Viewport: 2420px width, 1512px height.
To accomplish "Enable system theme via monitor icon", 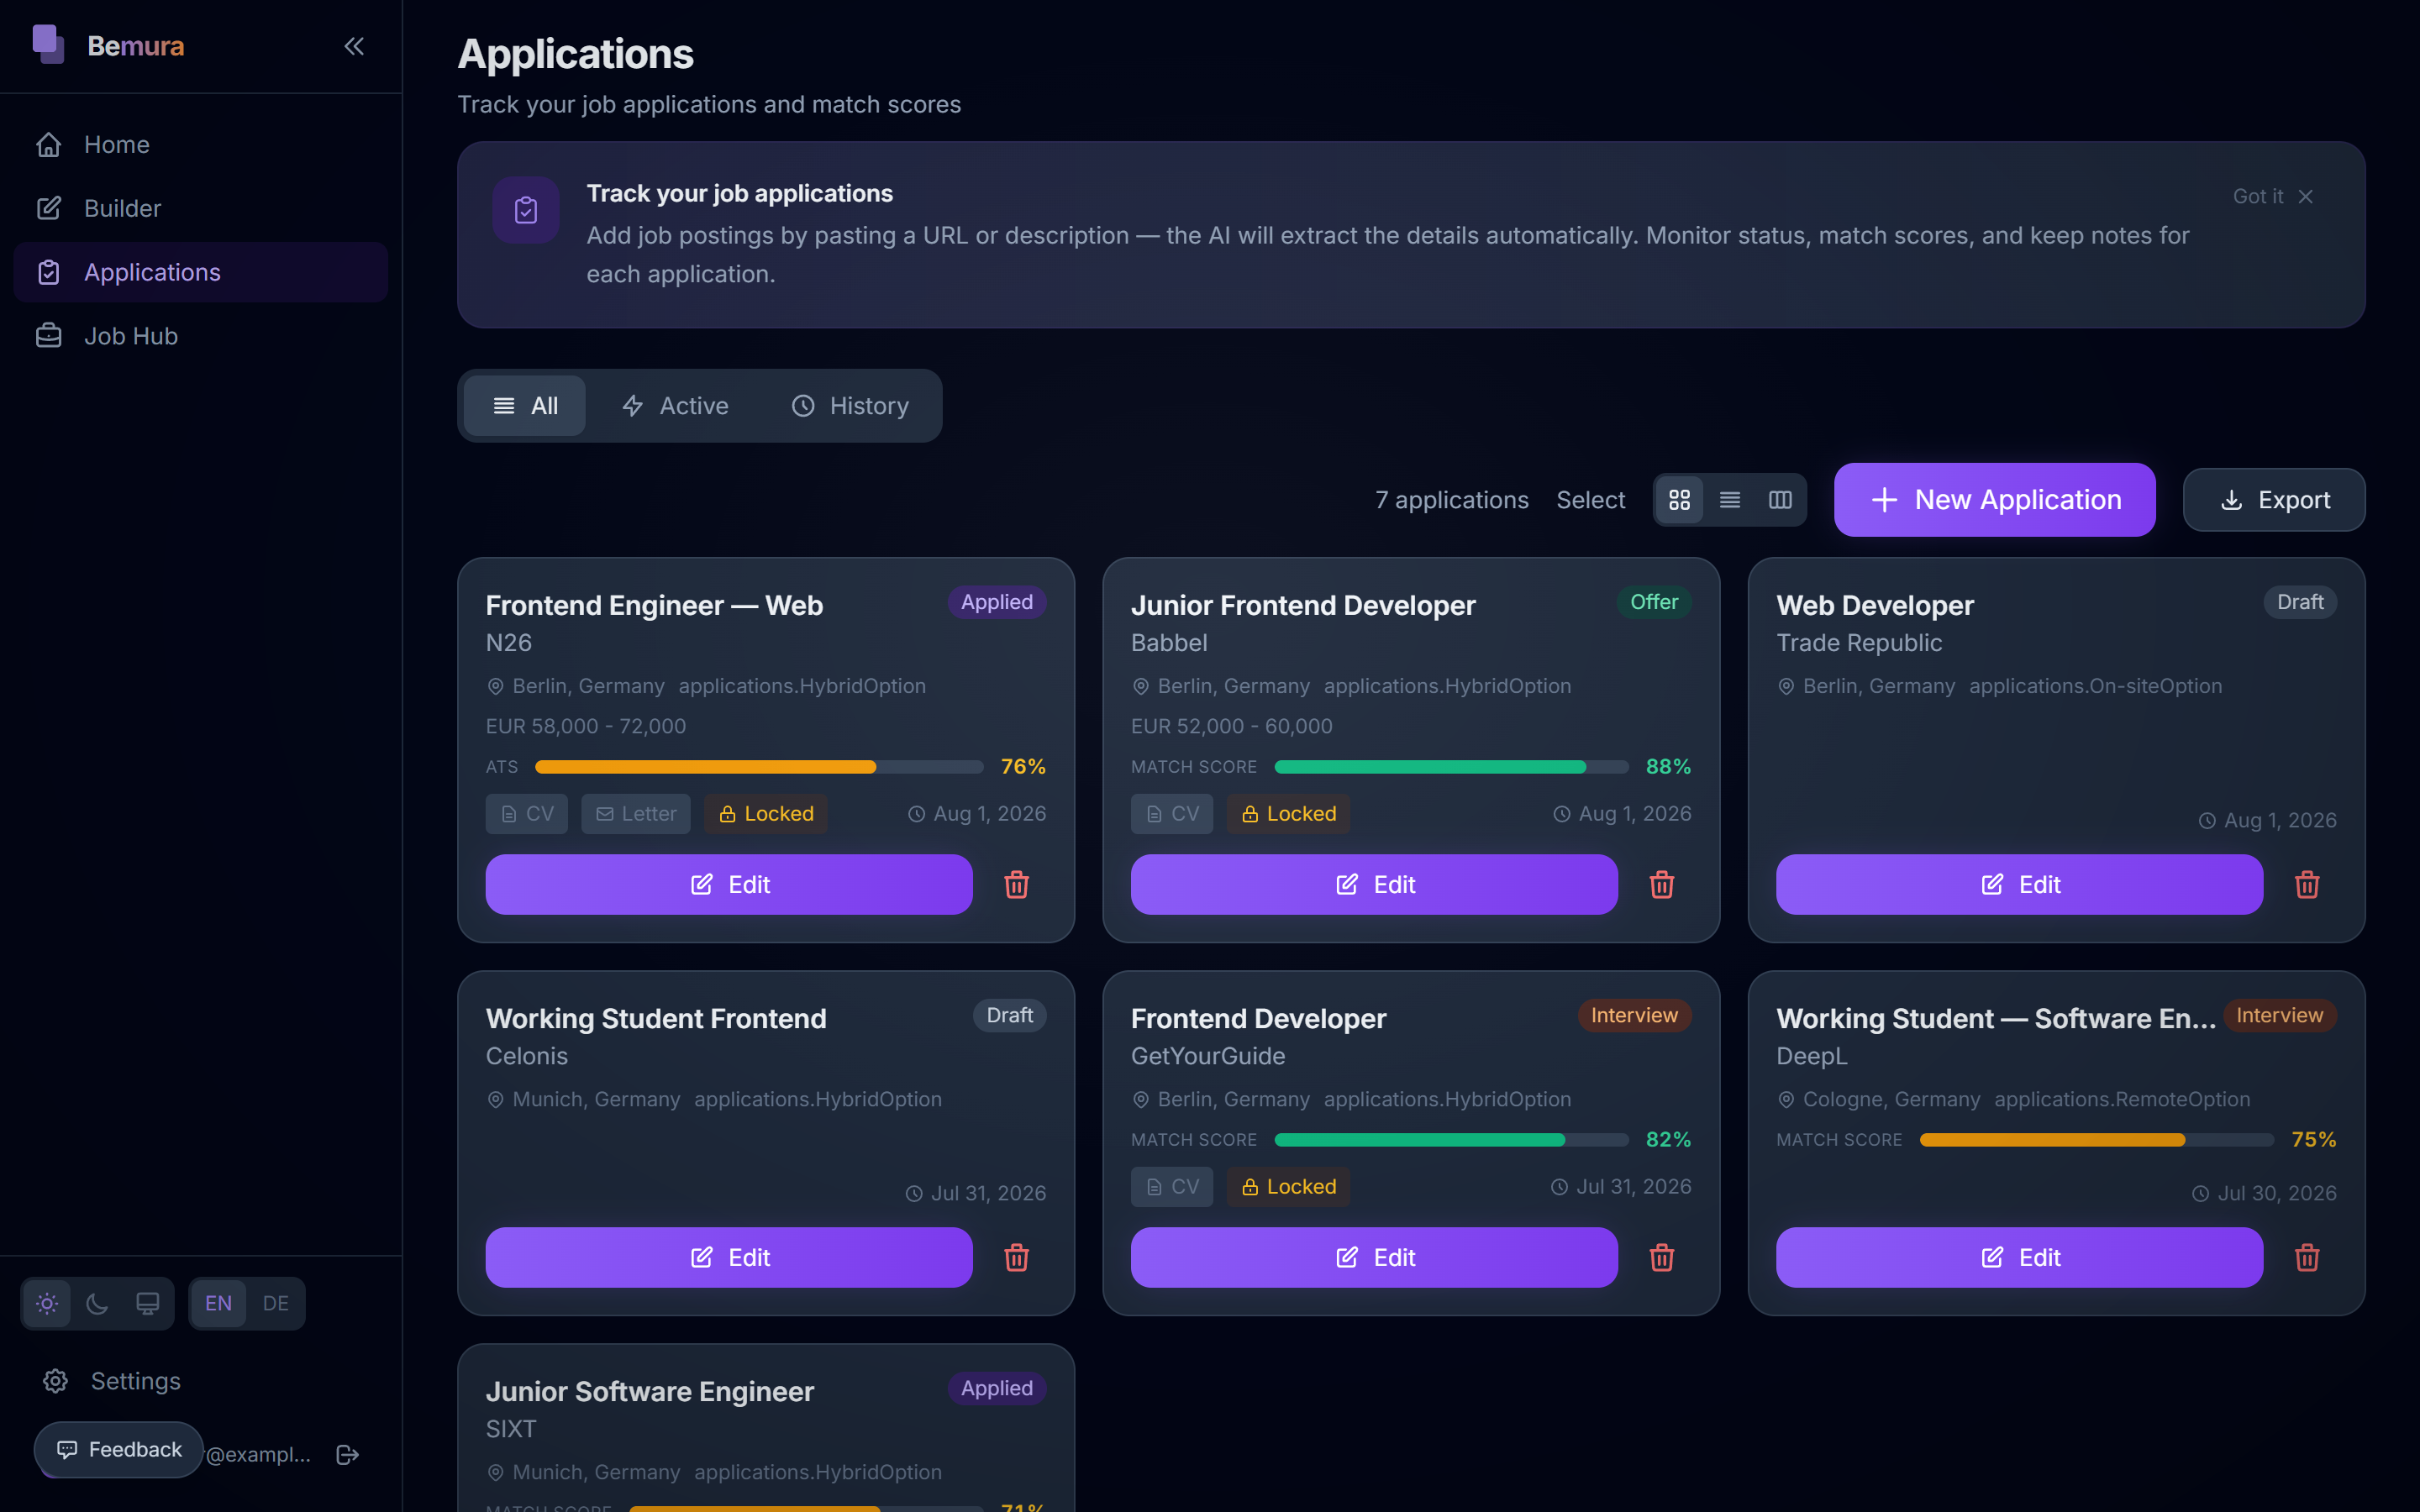I will [147, 1304].
